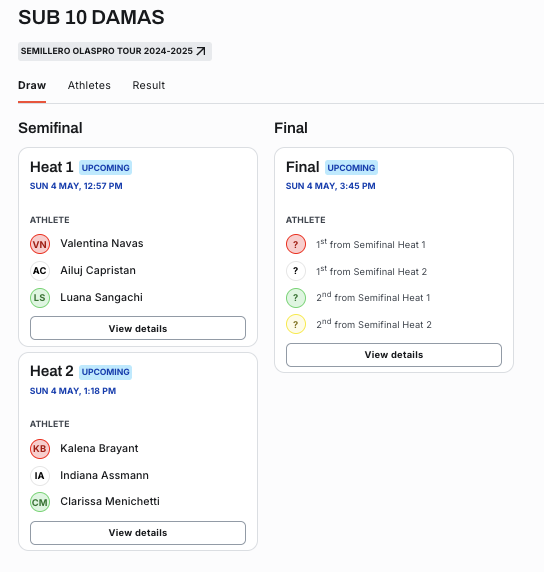This screenshot has width=544, height=572.
Task: Click the IA avatar for Indiana Assmann
Action: (x=40, y=475)
